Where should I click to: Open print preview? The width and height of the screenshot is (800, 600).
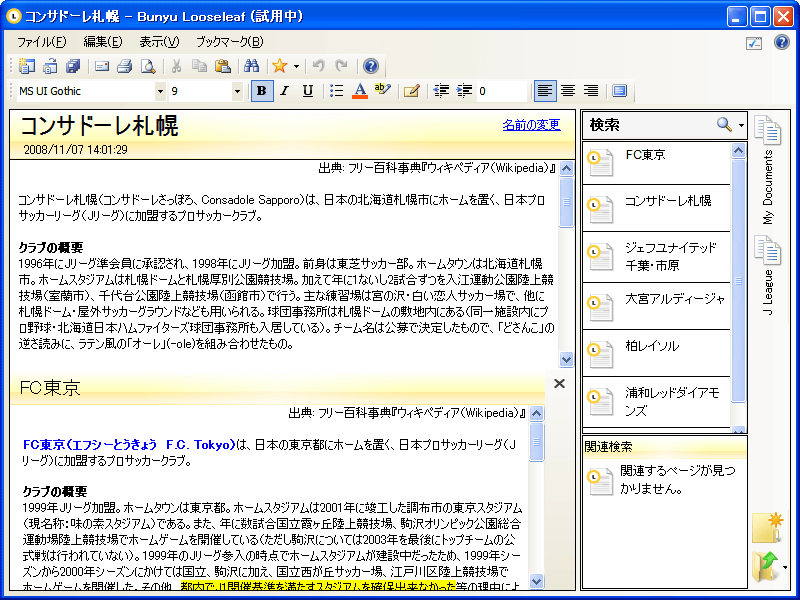click(x=148, y=66)
